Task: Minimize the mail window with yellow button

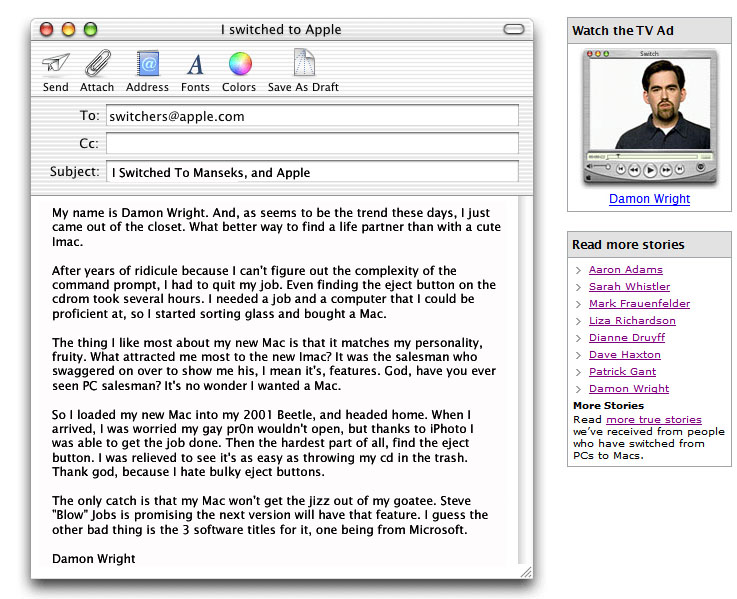Action: click(x=69, y=29)
